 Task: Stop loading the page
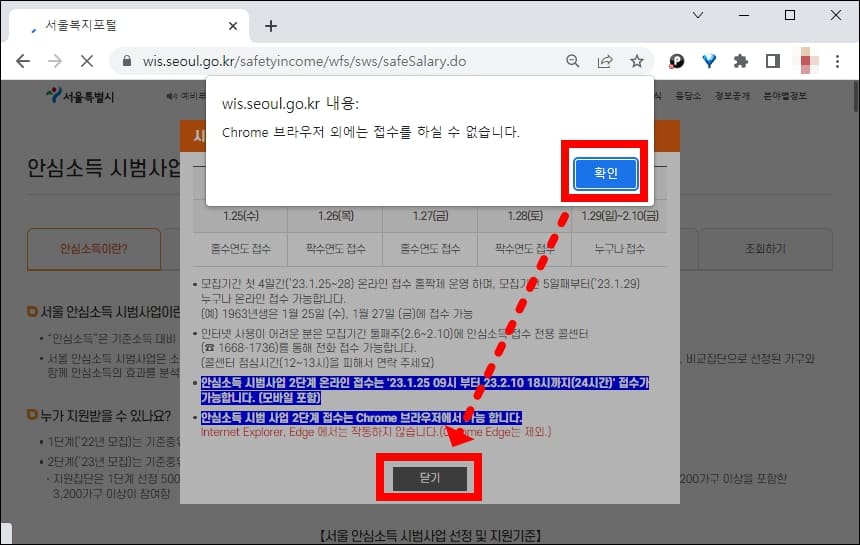(x=87, y=61)
